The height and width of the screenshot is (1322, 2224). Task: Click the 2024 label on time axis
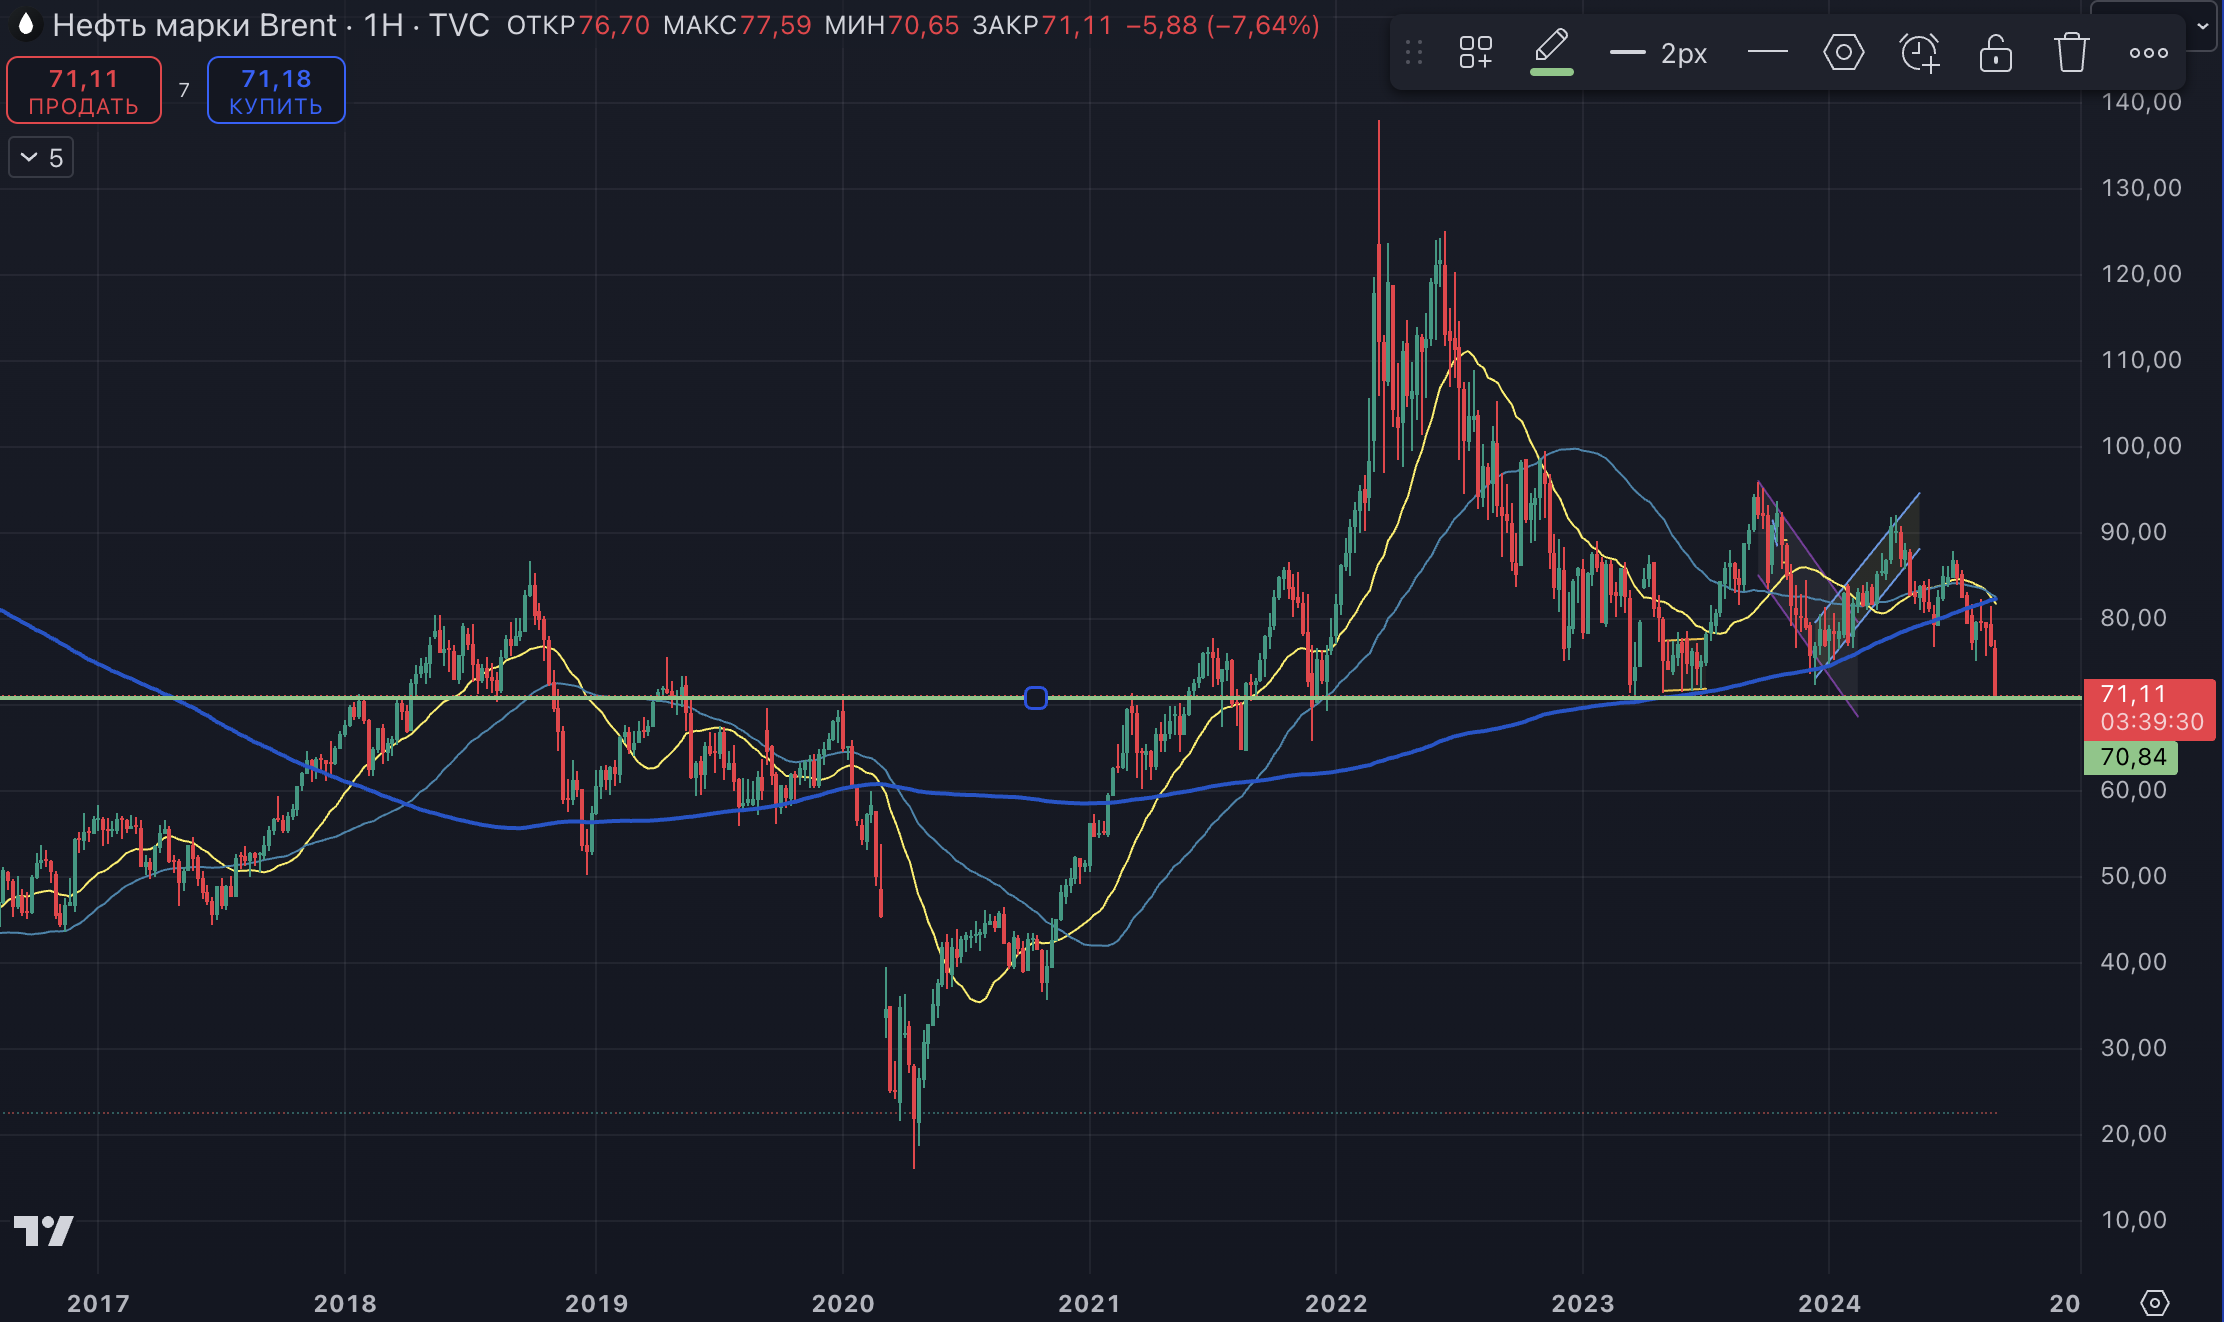[1829, 1303]
